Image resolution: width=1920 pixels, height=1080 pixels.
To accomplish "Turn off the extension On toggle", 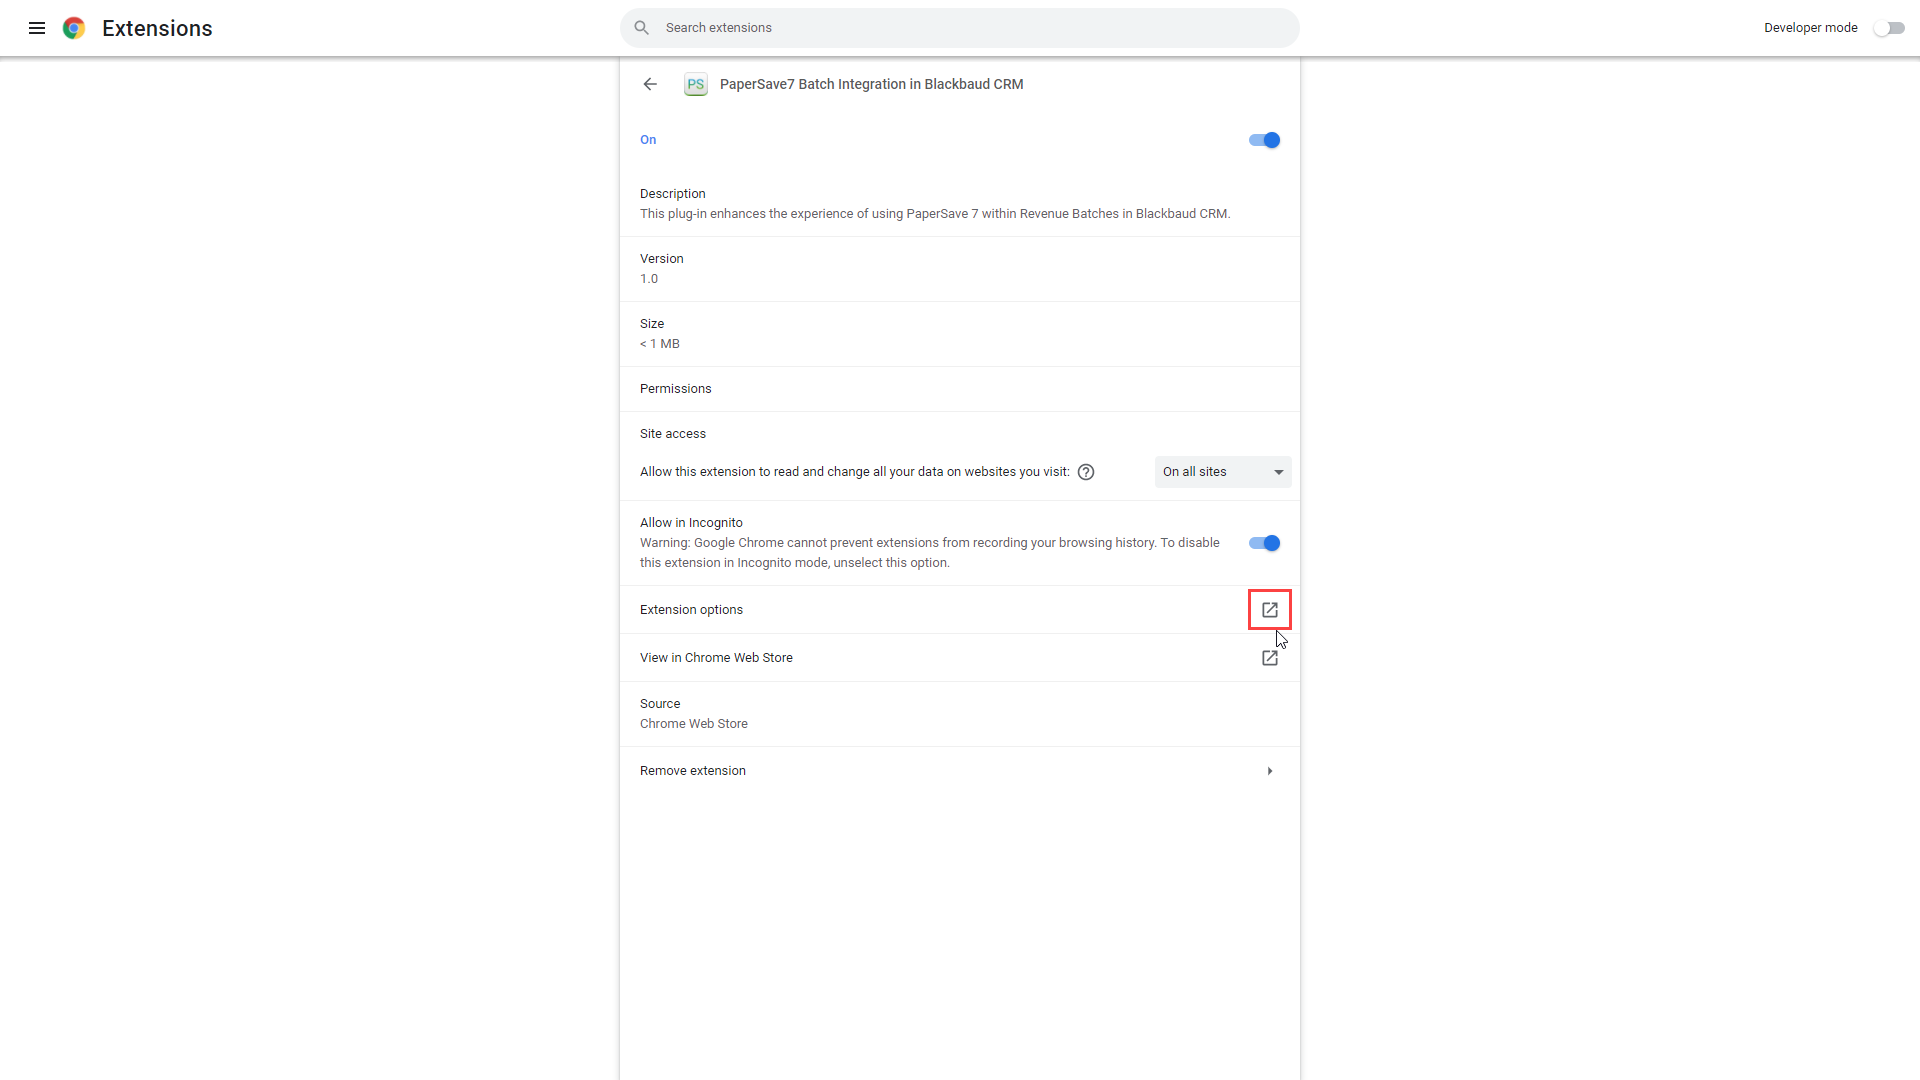I will tap(1264, 140).
